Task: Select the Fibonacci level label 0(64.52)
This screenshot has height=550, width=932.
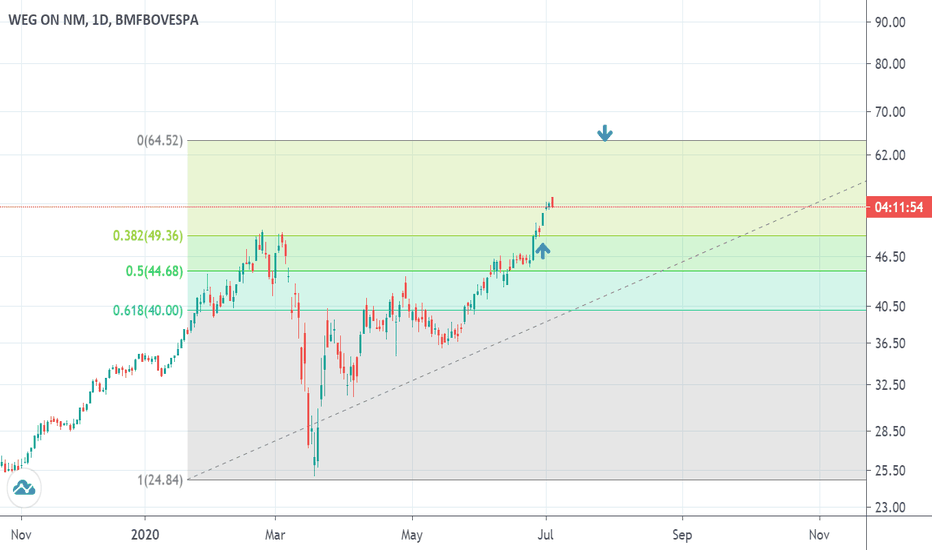Action: (x=160, y=141)
